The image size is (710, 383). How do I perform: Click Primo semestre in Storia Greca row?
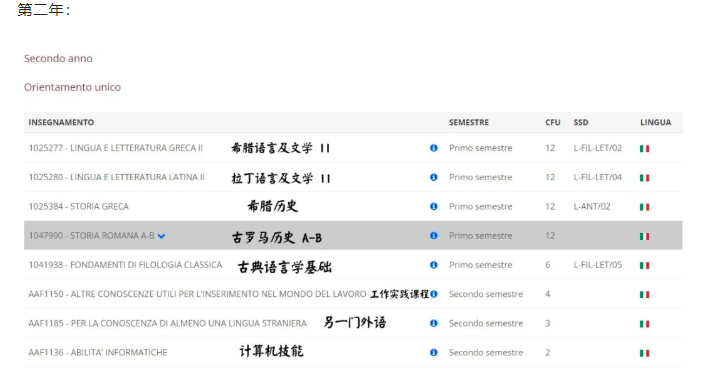[480, 206]
